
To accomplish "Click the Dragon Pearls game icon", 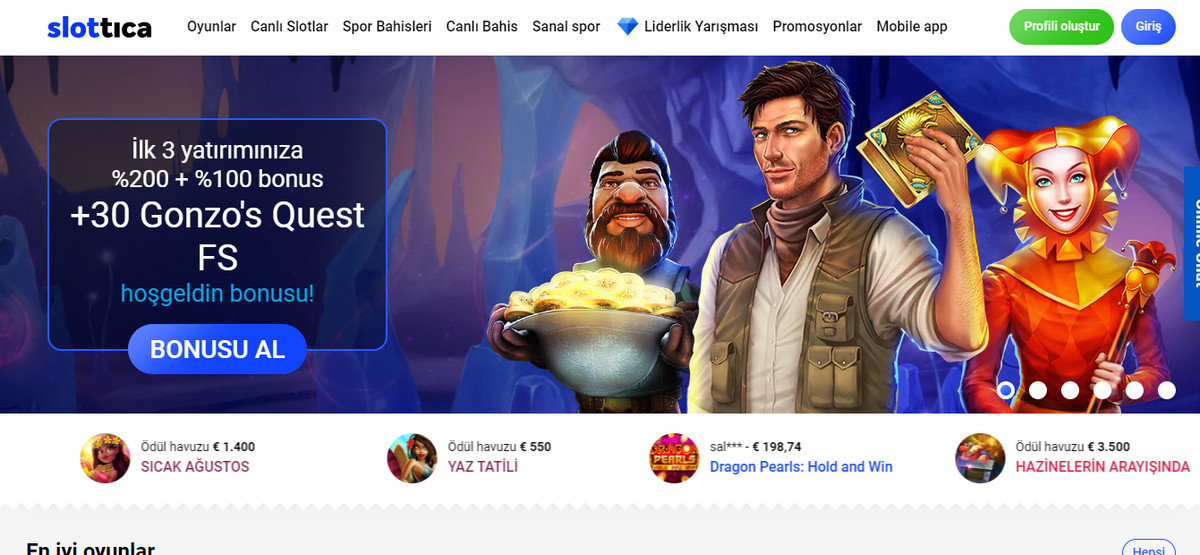I will coord(674,458).
